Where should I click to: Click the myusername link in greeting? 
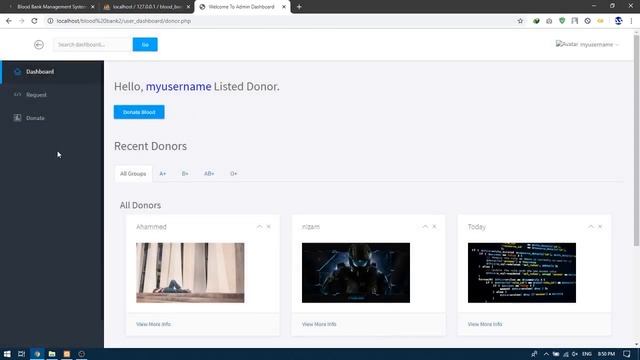[x=178, y=87]
